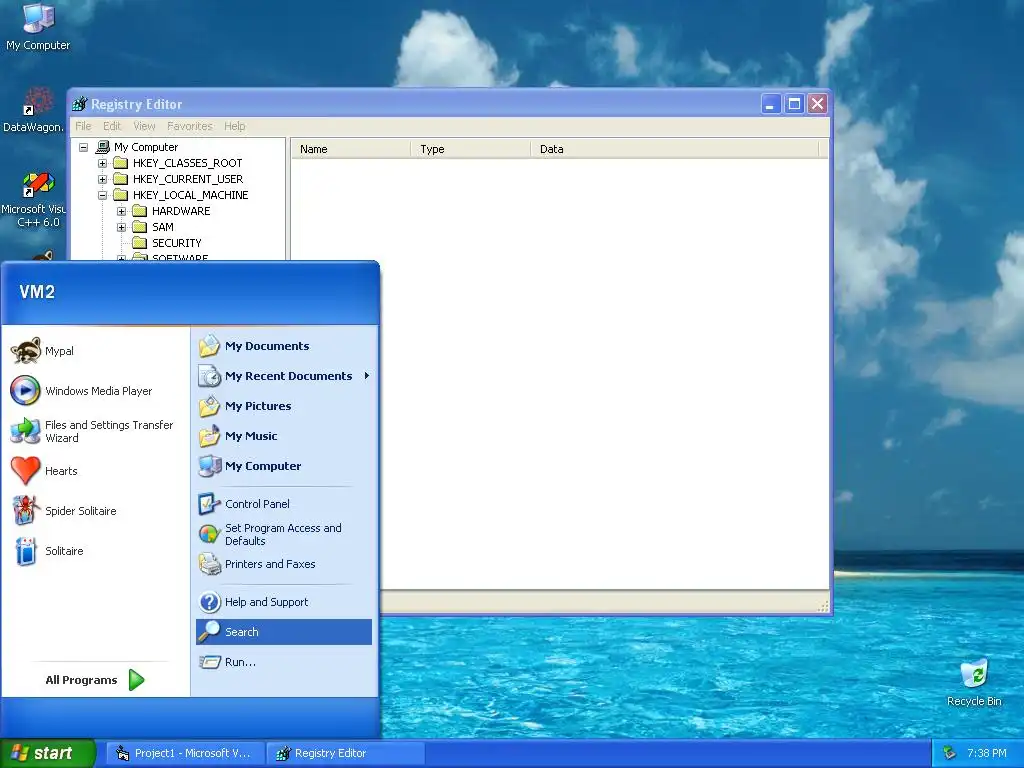
Task: Switch to Project1 - Microsoft Visual taskbar button
Action: pos(185,754)
